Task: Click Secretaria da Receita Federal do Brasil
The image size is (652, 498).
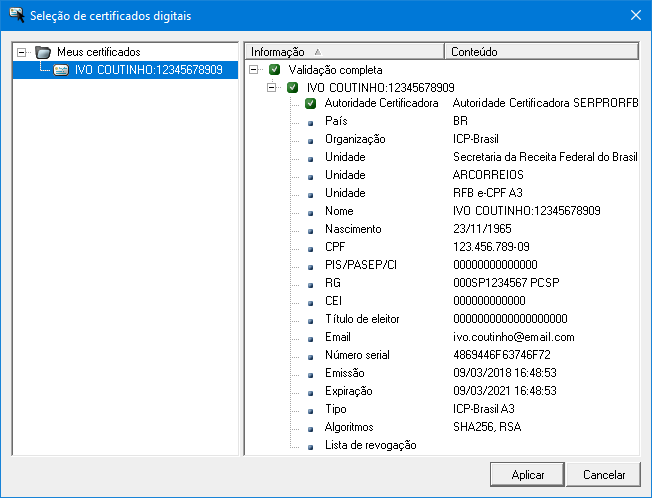Action: 545,157
